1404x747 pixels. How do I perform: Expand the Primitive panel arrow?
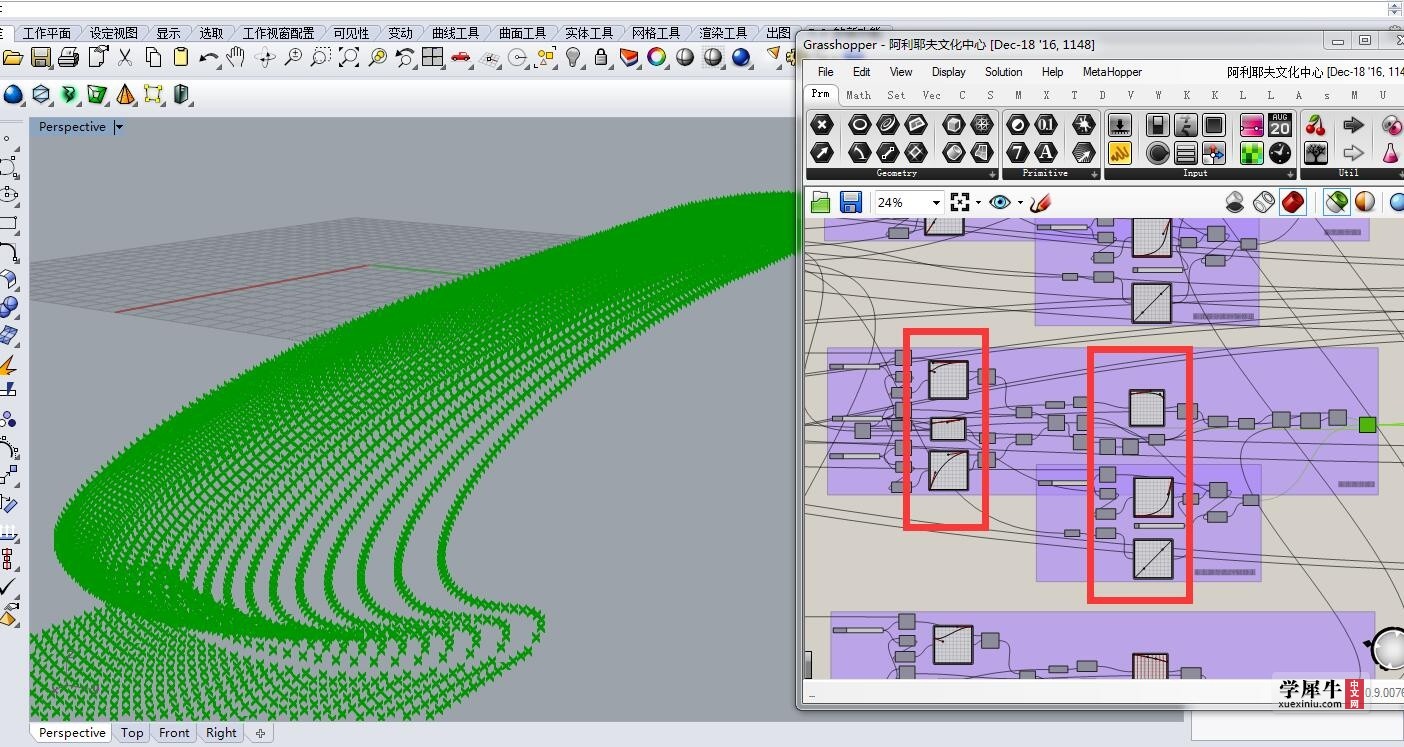pos(1094,174)
